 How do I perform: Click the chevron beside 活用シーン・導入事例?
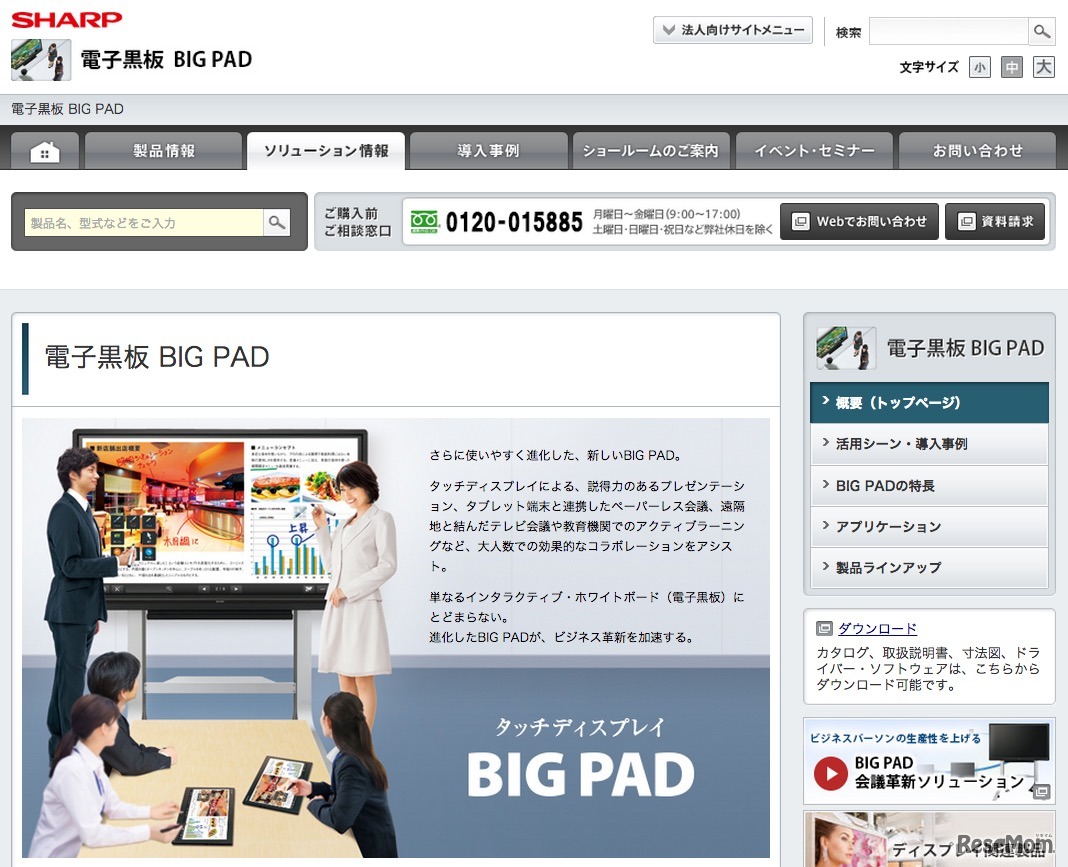pos(826,443)
